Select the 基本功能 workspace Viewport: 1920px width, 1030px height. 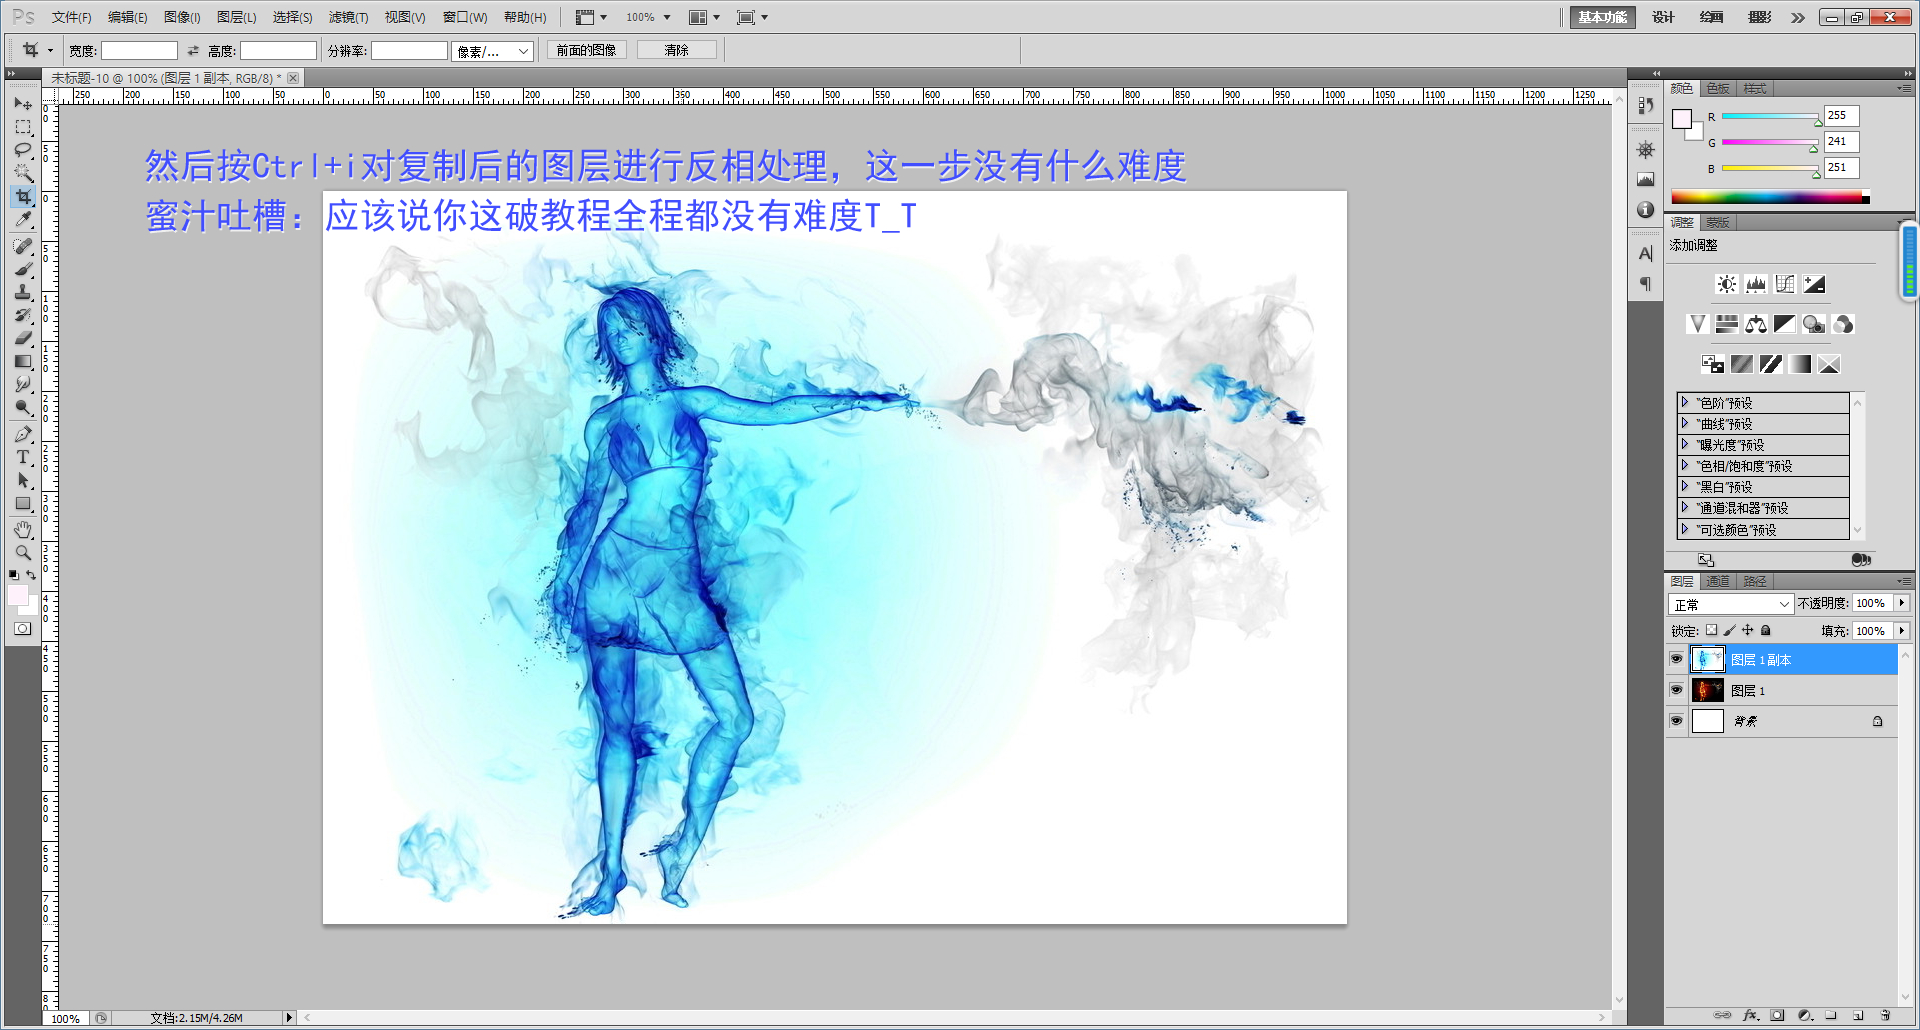1603,17
